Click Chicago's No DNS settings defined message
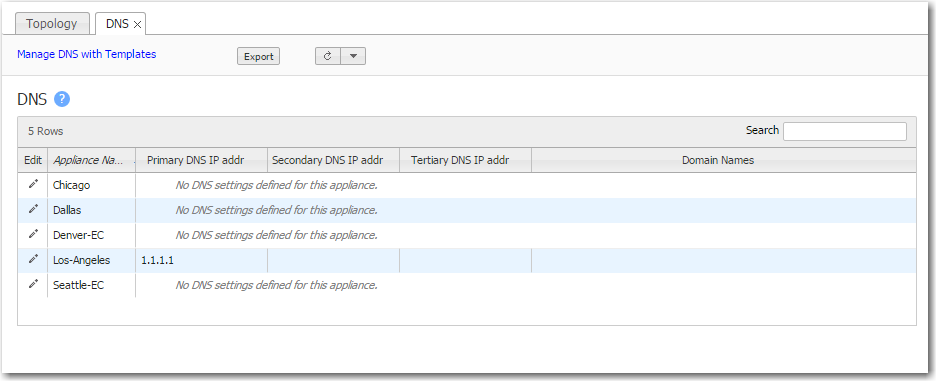This screenshot has height=381, width=936. pyautogui.click(x=276, y=185)
